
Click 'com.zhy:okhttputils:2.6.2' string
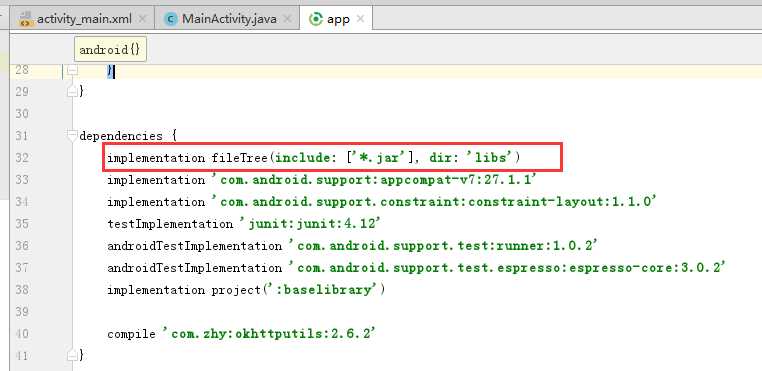click(269, 334)
